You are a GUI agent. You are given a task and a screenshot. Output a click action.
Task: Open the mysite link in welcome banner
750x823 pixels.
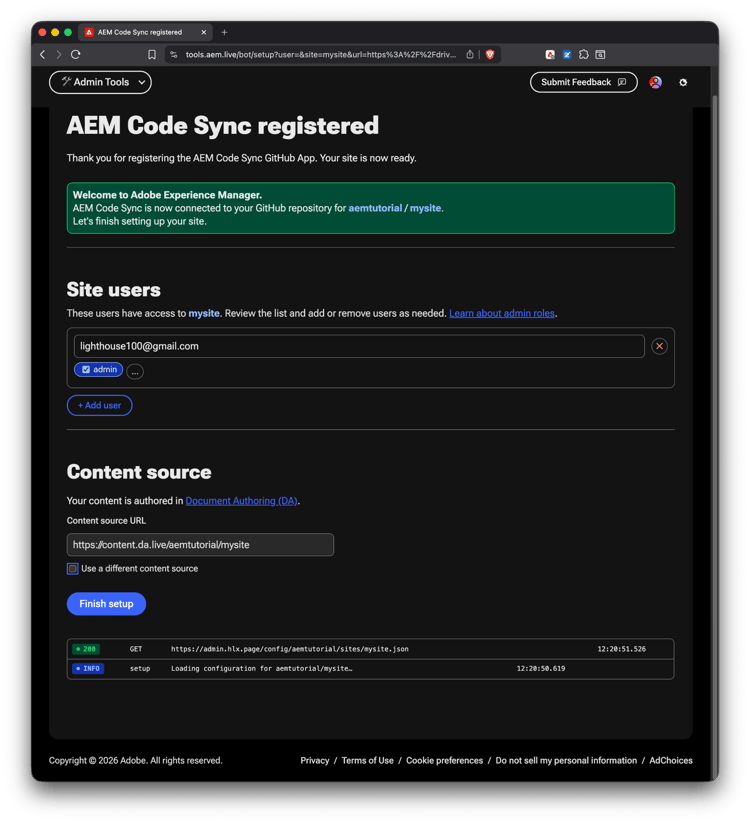coord(425,208)
